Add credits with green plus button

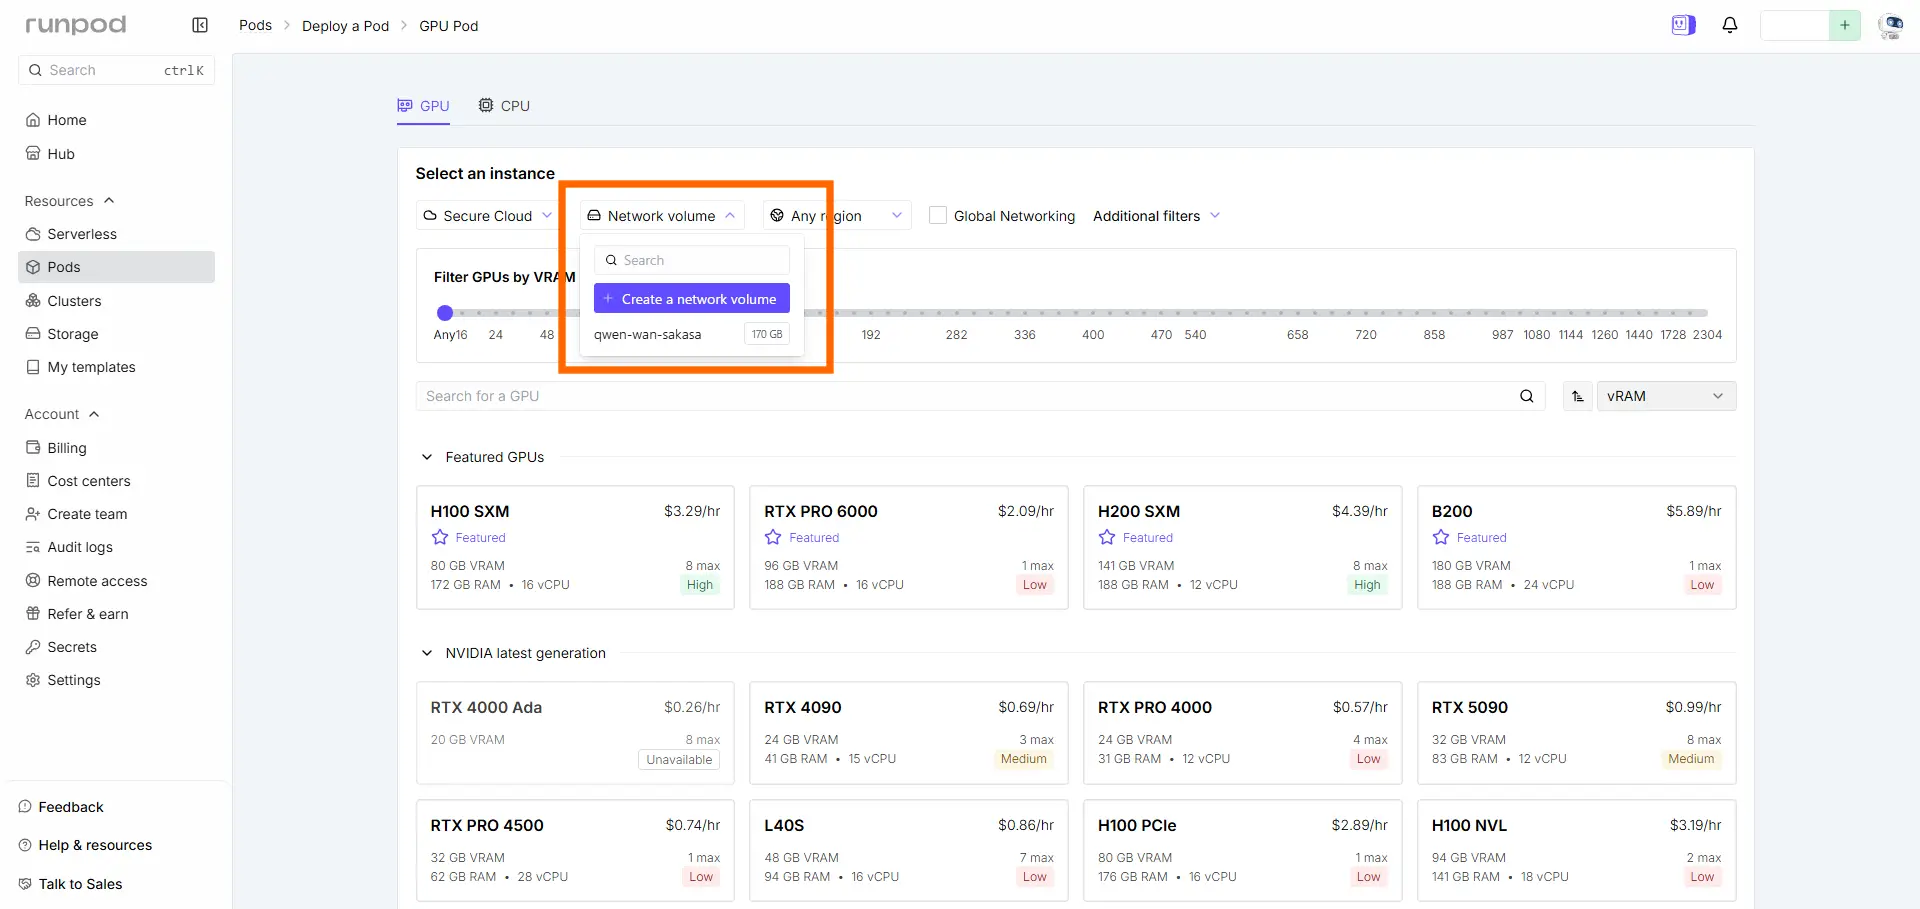1844,25
